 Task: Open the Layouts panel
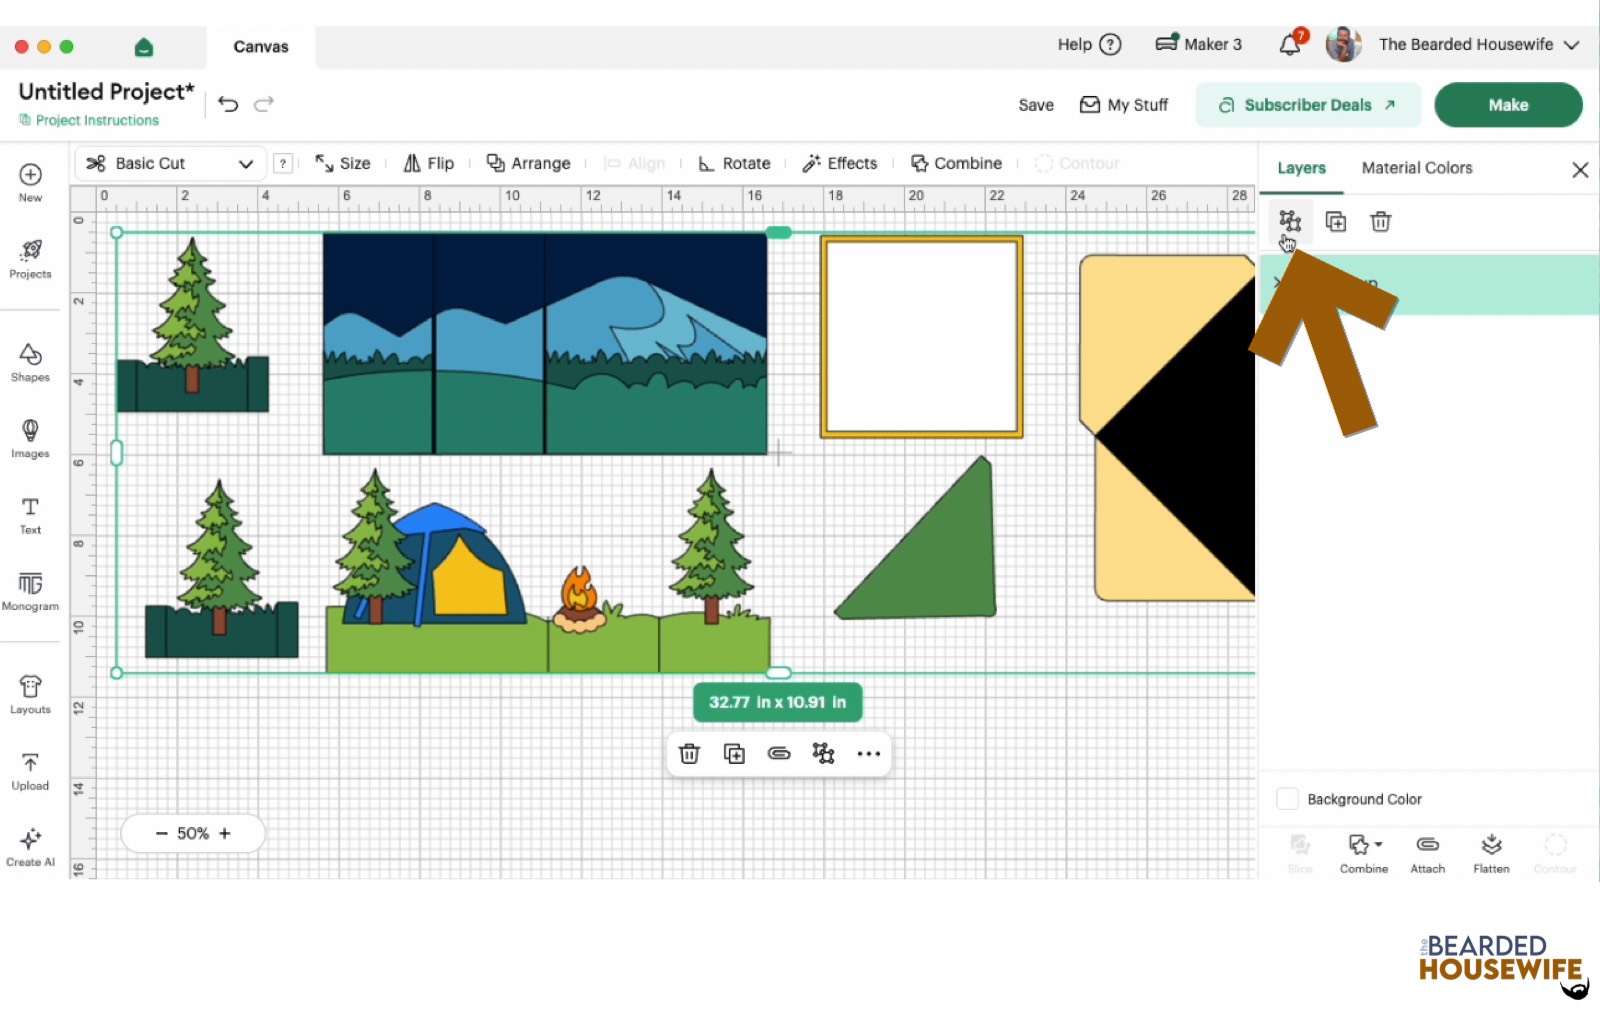[30, 694]
